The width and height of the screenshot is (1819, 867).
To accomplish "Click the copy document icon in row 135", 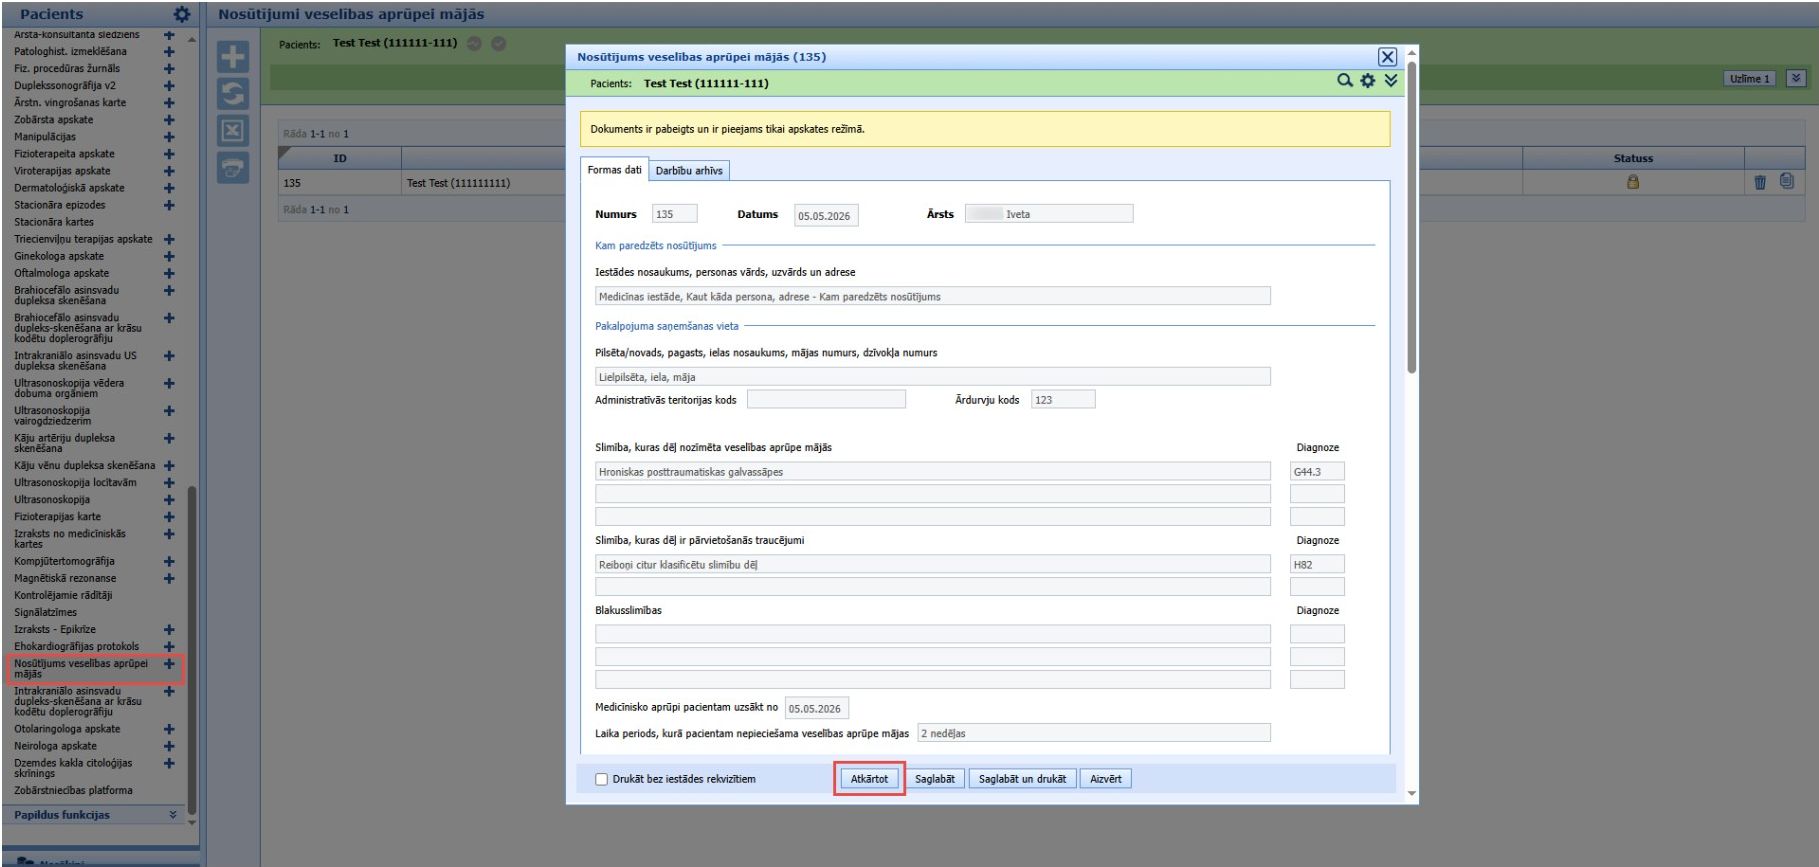I will click(1787, 181).
